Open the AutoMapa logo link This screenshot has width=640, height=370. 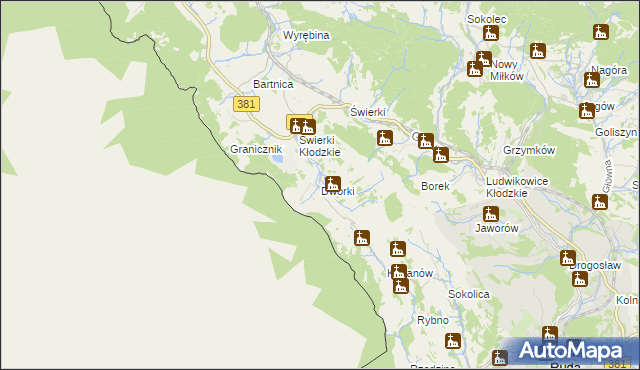pos(570,351)
